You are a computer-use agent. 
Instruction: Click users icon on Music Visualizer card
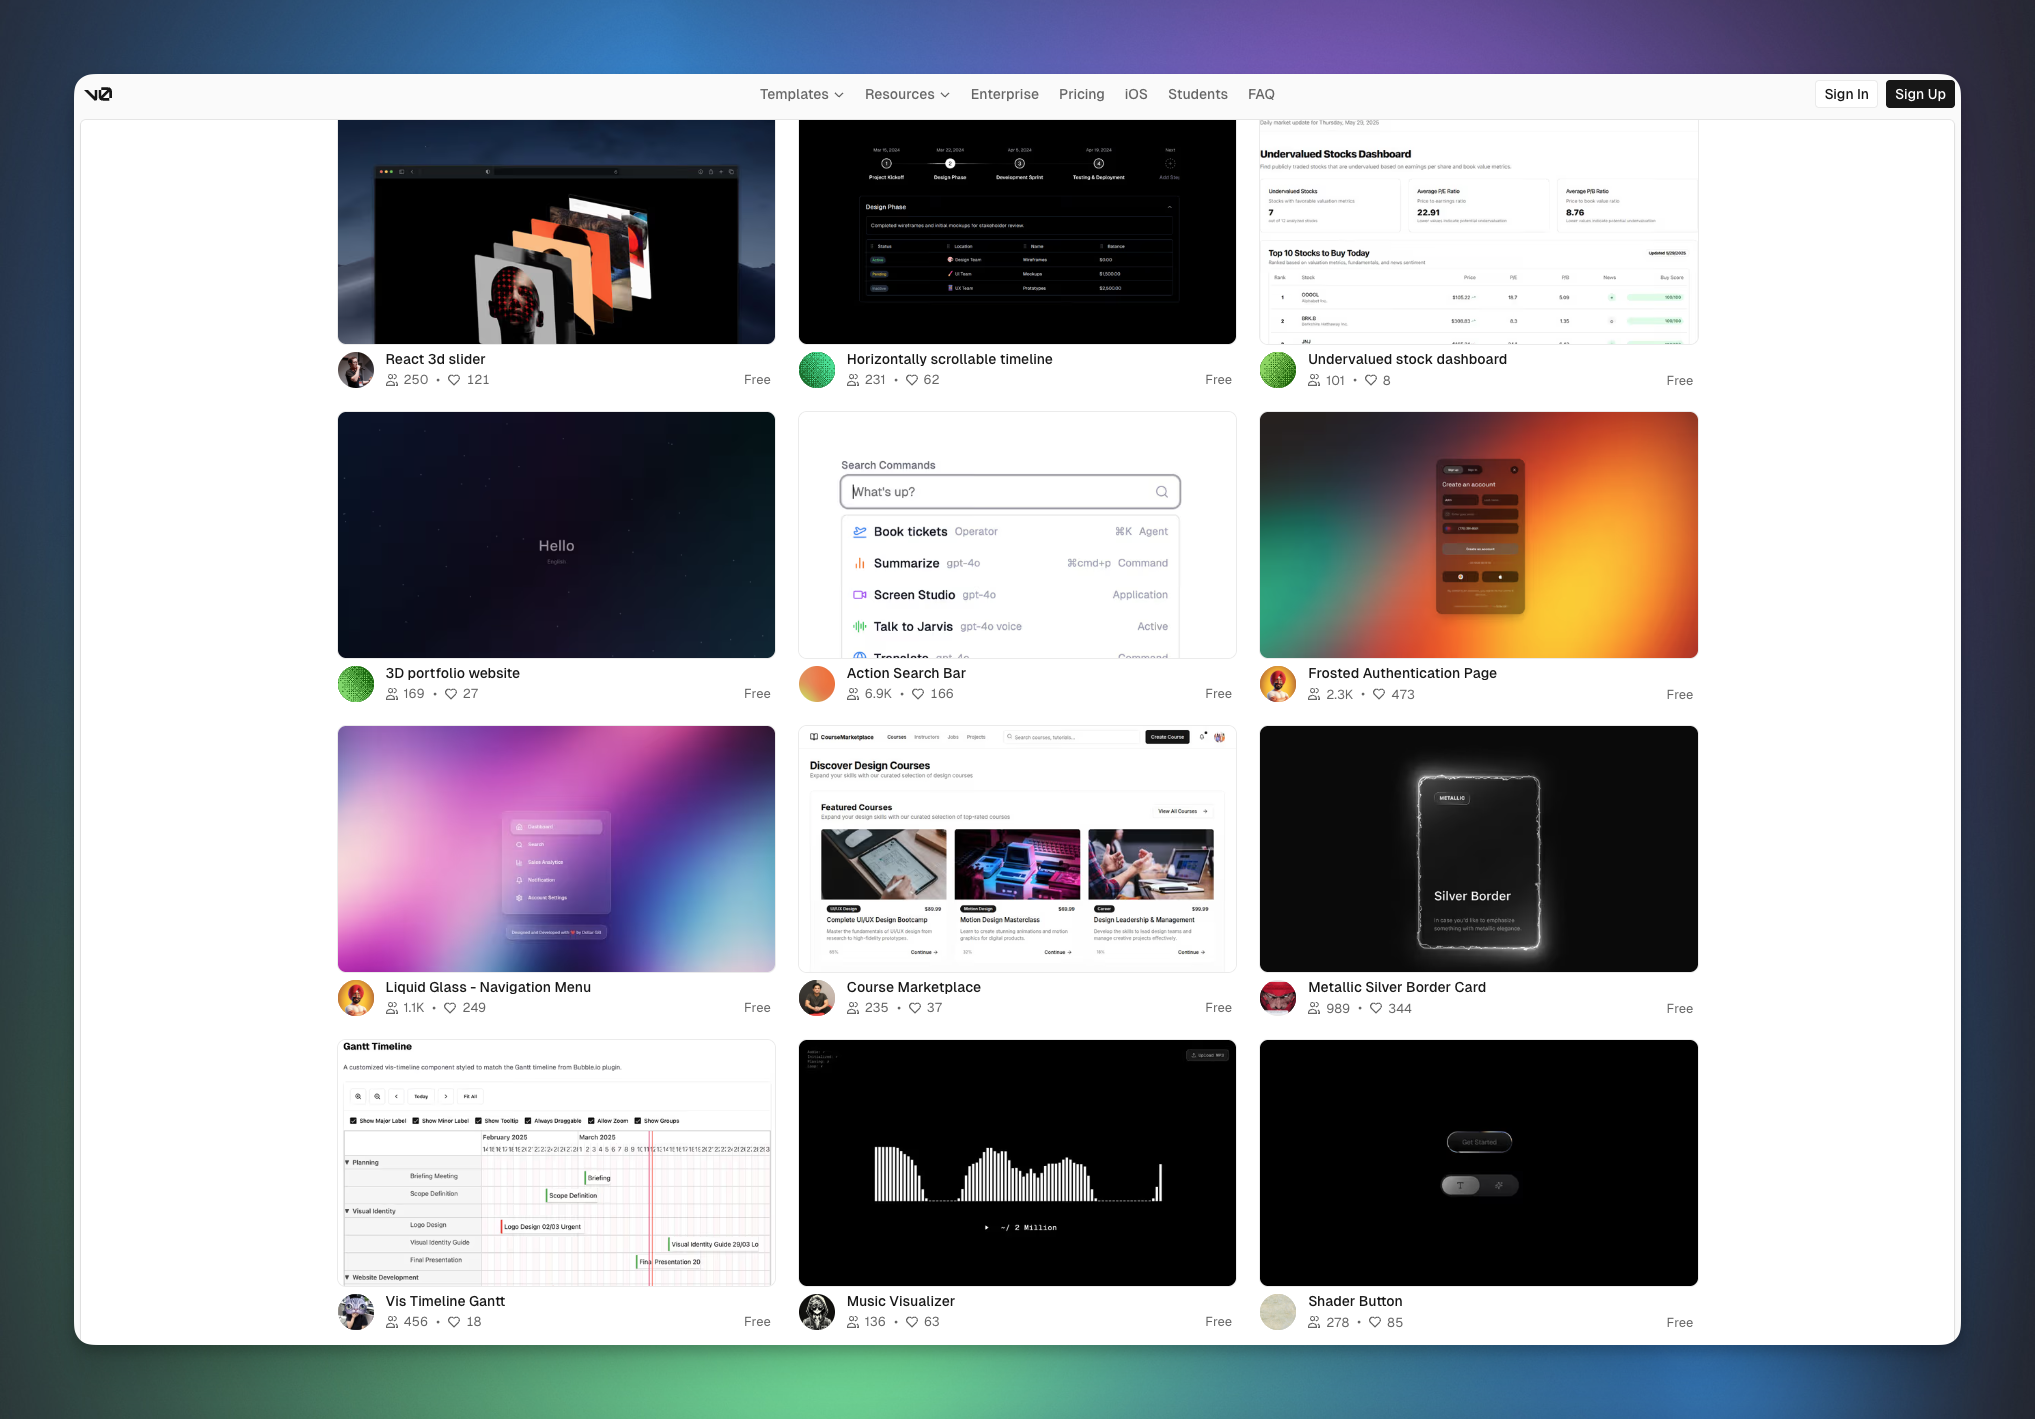[x=853, y=1322]
